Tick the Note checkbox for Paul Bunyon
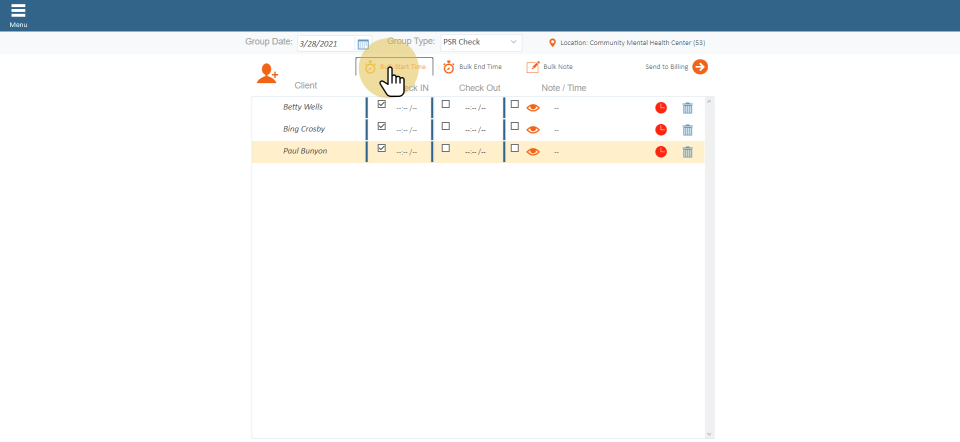This screenshot has height=442, width=960. (515, 148)
